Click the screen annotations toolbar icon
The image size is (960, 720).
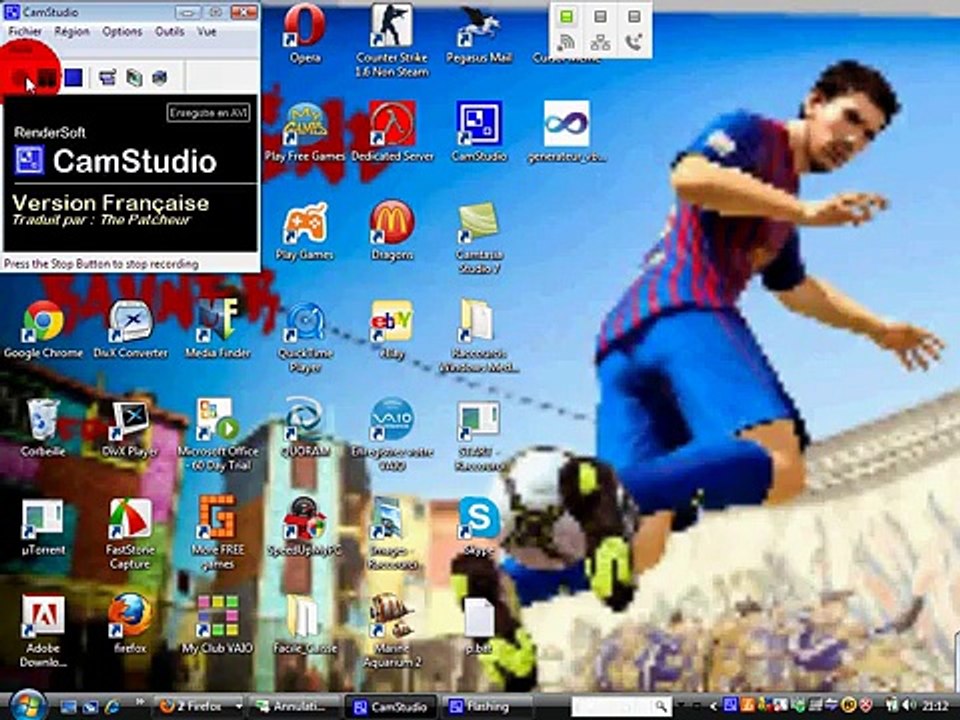pos(134,78)
